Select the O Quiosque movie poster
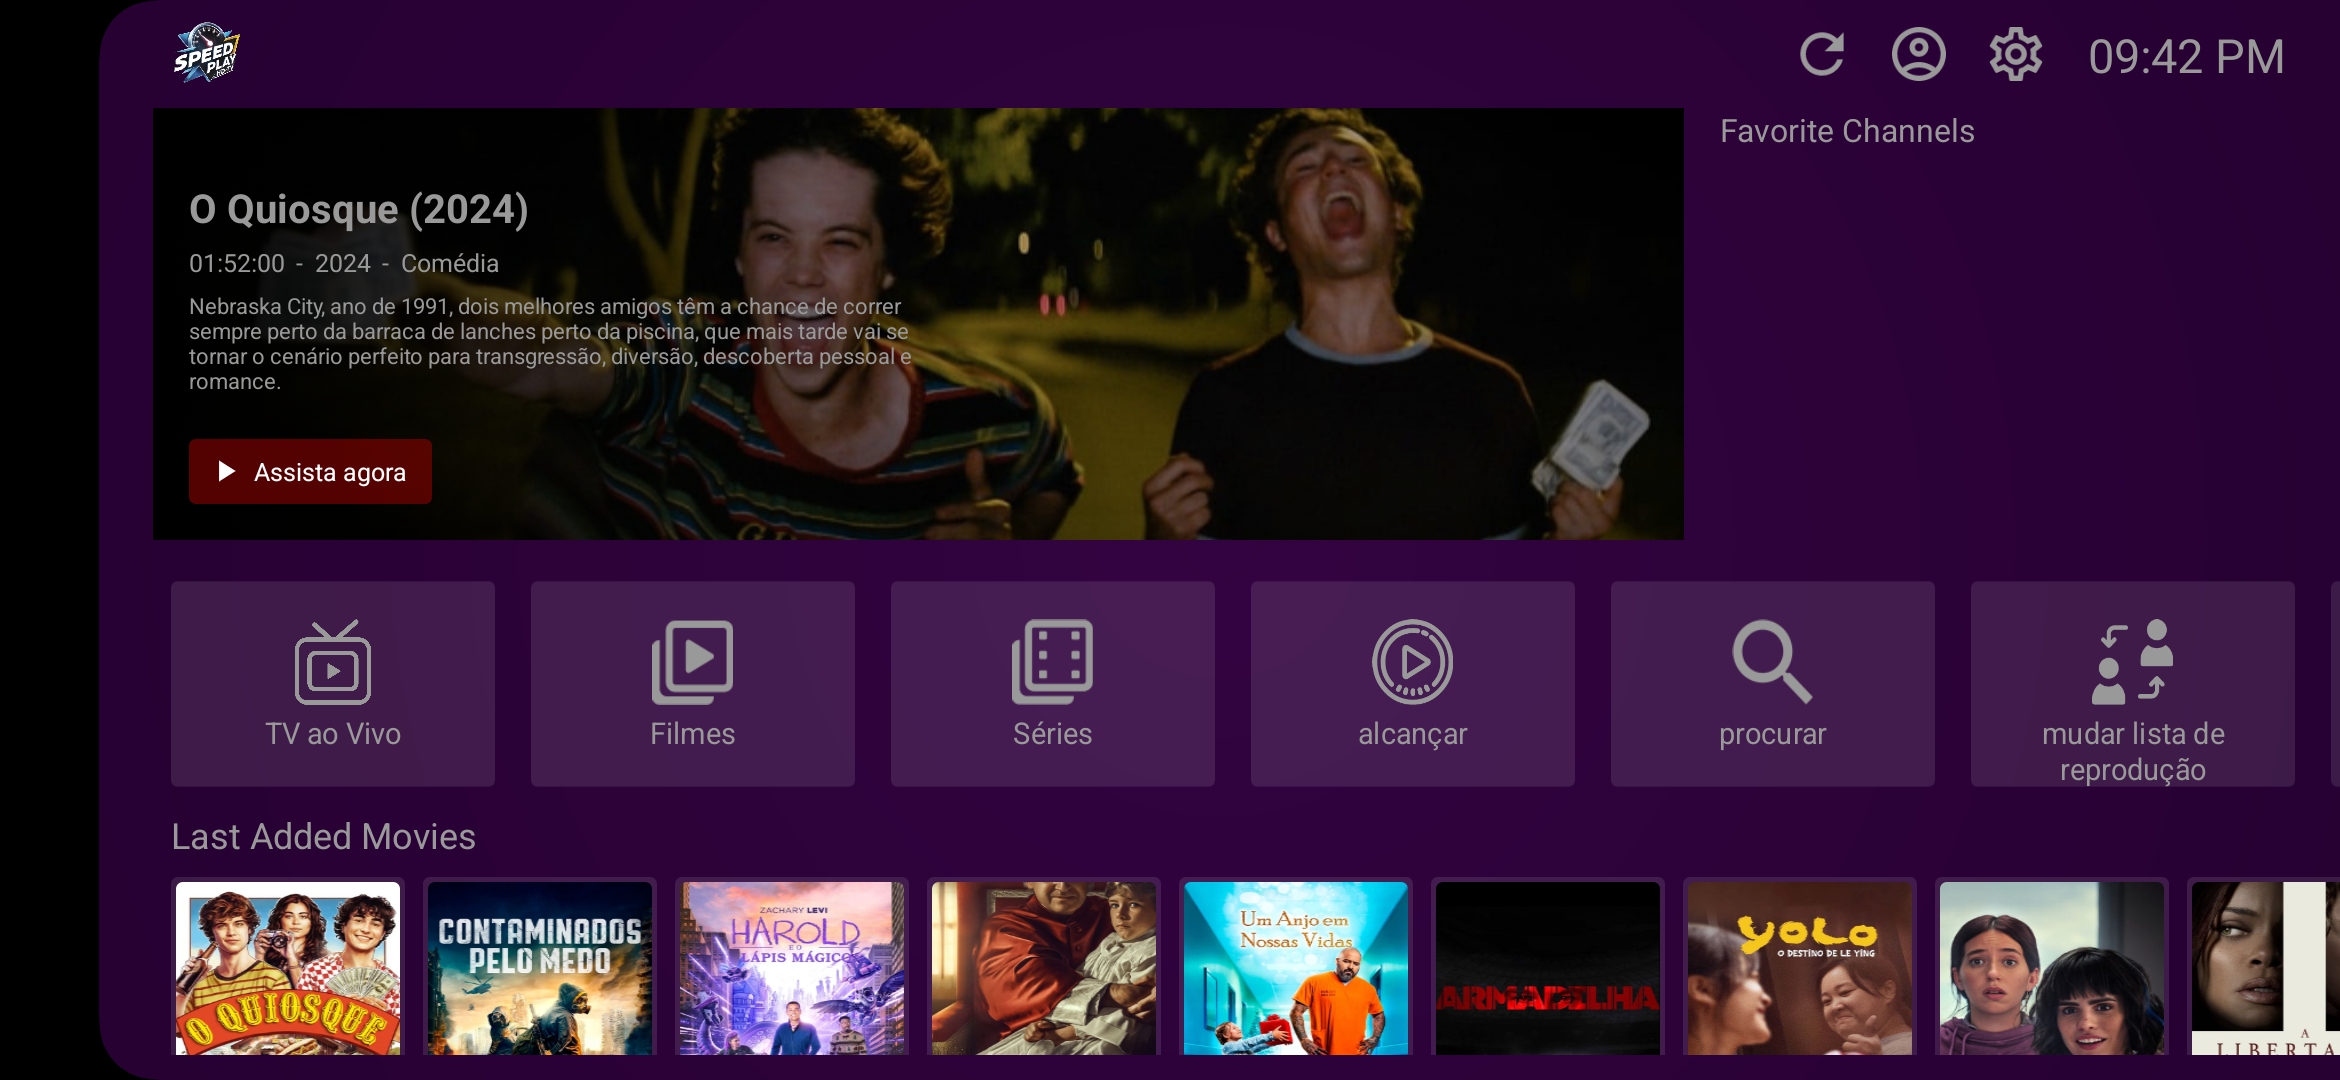 pyautogui.click(x=288, y=968)
